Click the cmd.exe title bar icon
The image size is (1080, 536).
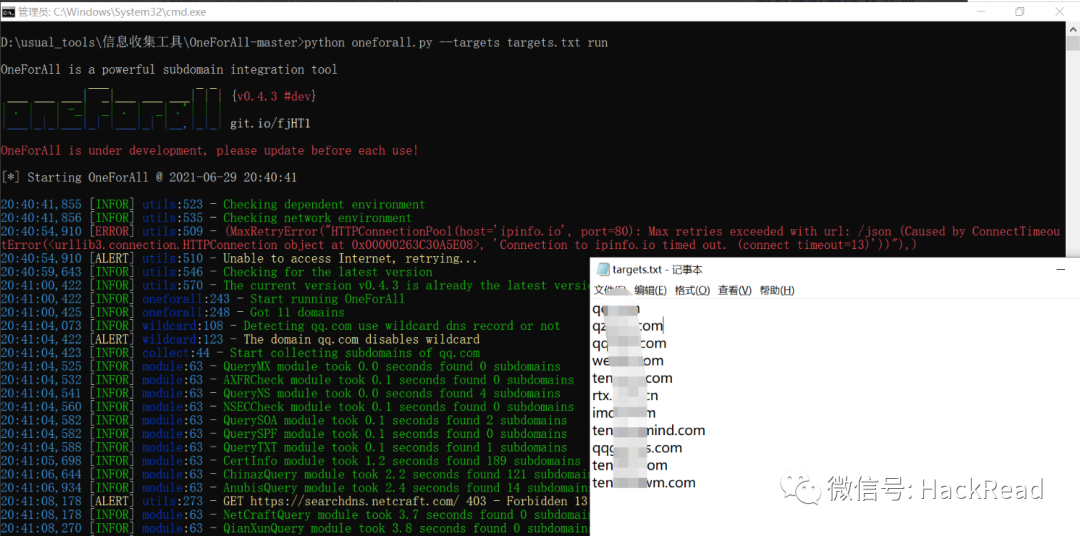pyautogui.click(x=8, y=12)
